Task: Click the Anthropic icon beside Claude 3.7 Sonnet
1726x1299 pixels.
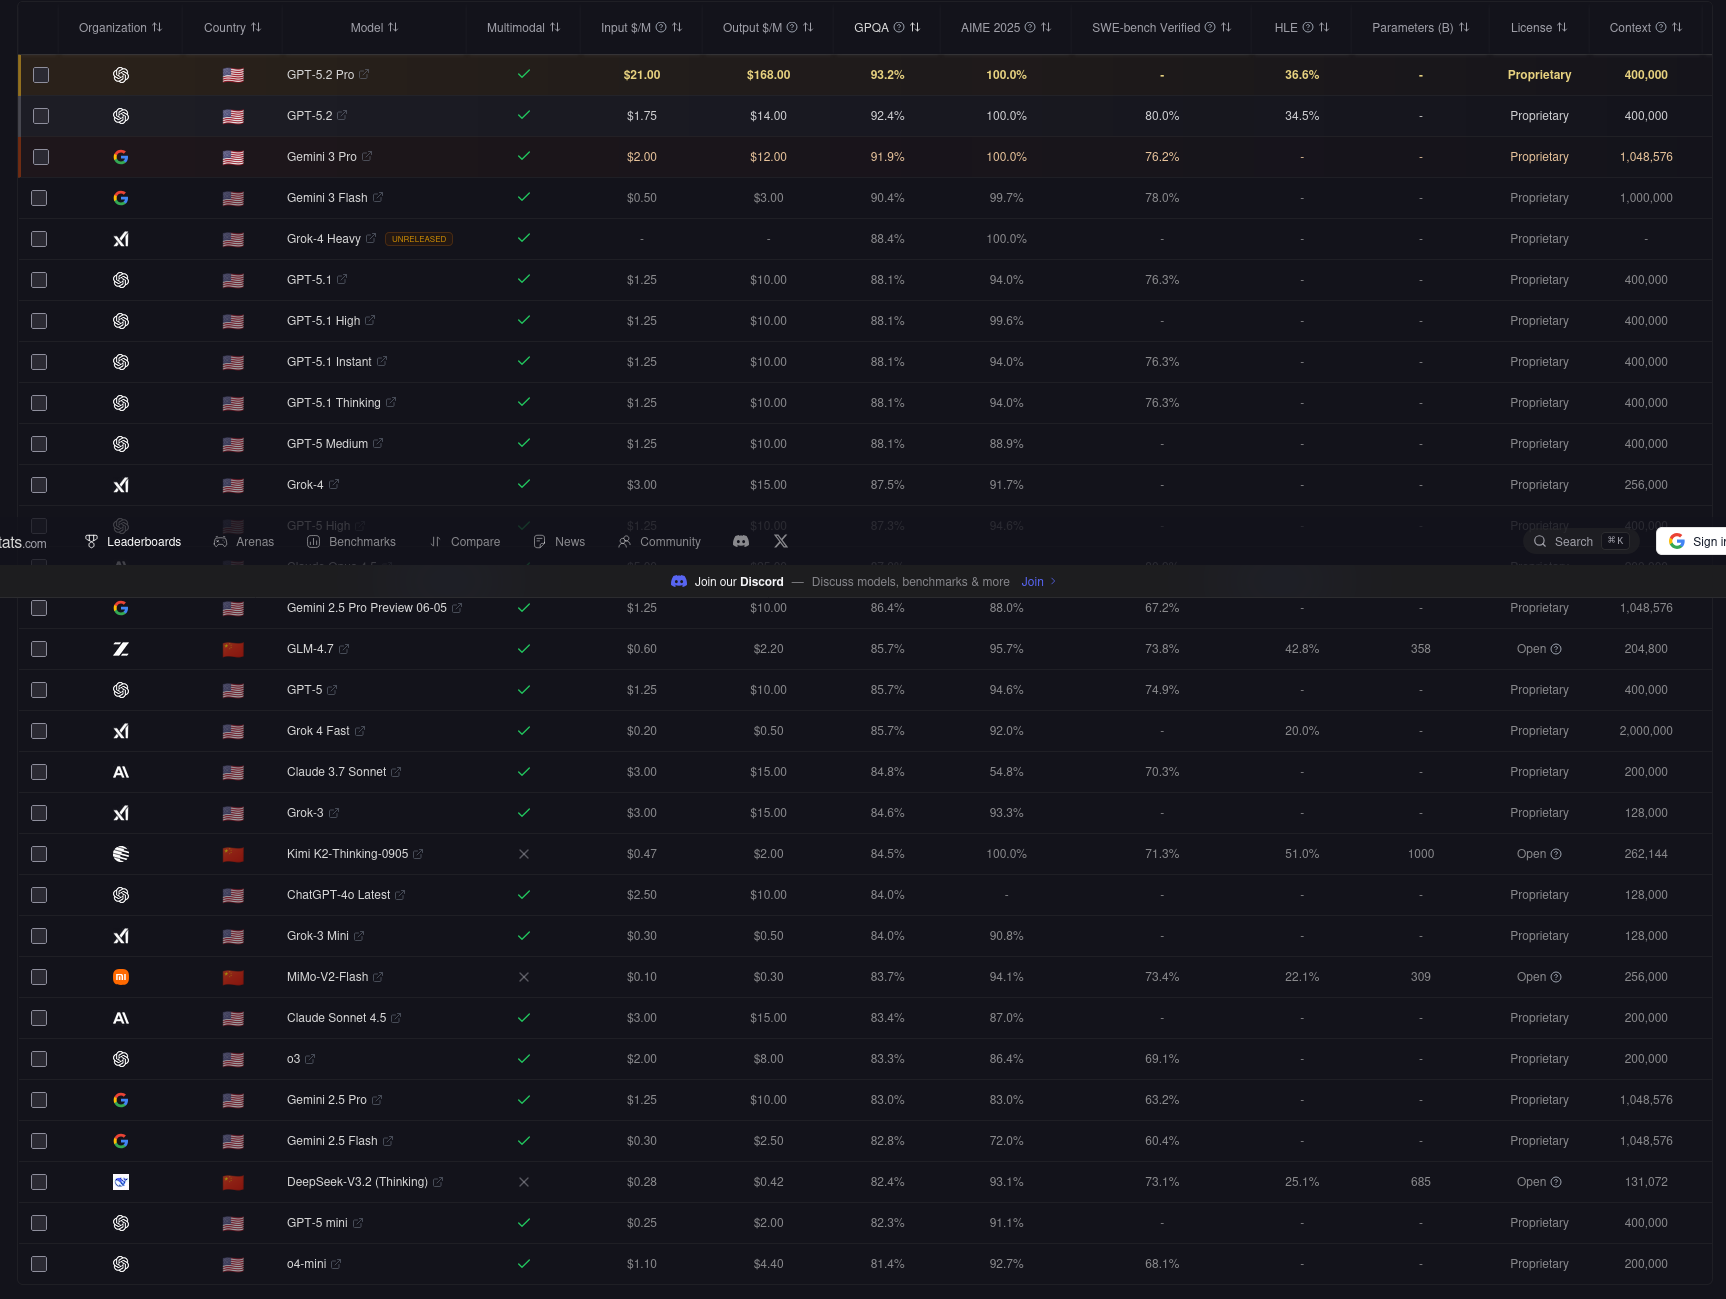Action: (121, 772)
